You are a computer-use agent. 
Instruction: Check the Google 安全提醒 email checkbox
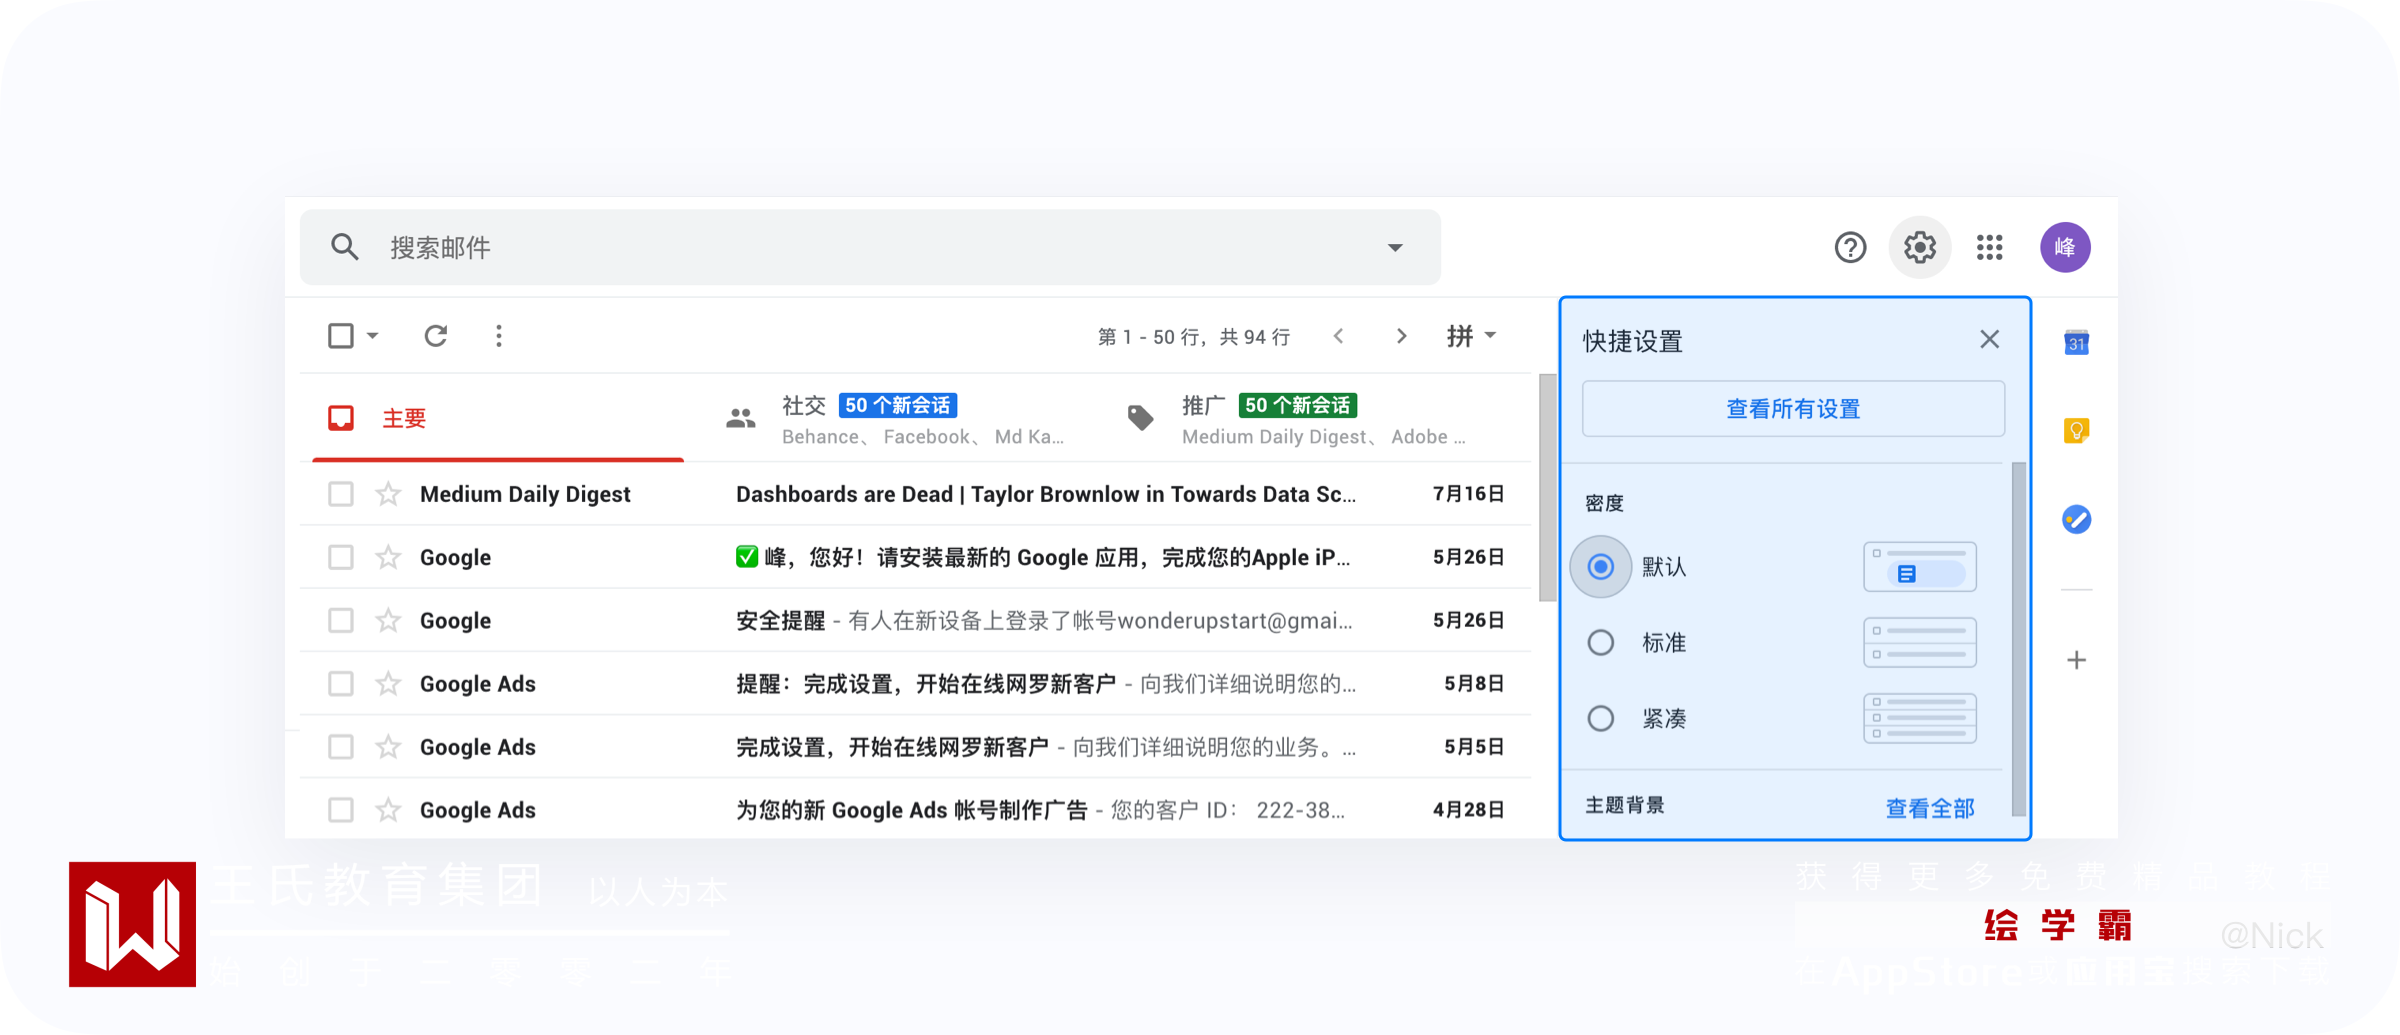point(341,621)
